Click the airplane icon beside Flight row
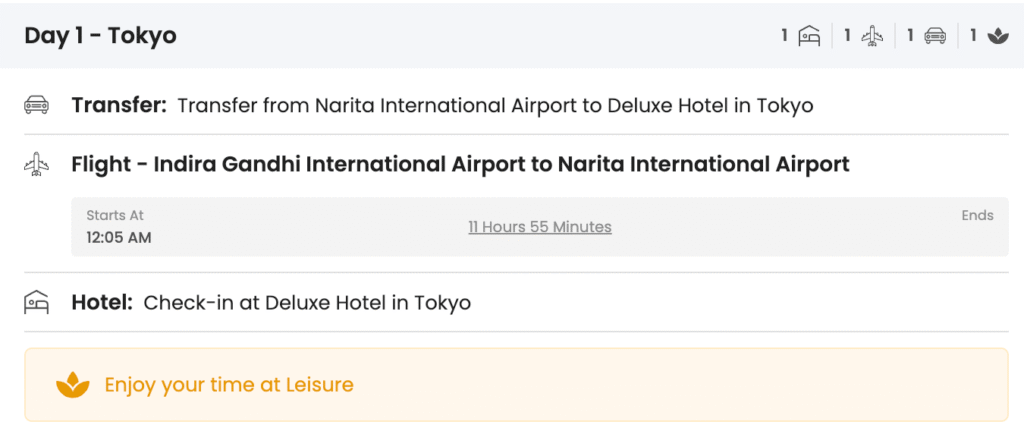This screenshot has width=1024, height=431. point(37,164)
